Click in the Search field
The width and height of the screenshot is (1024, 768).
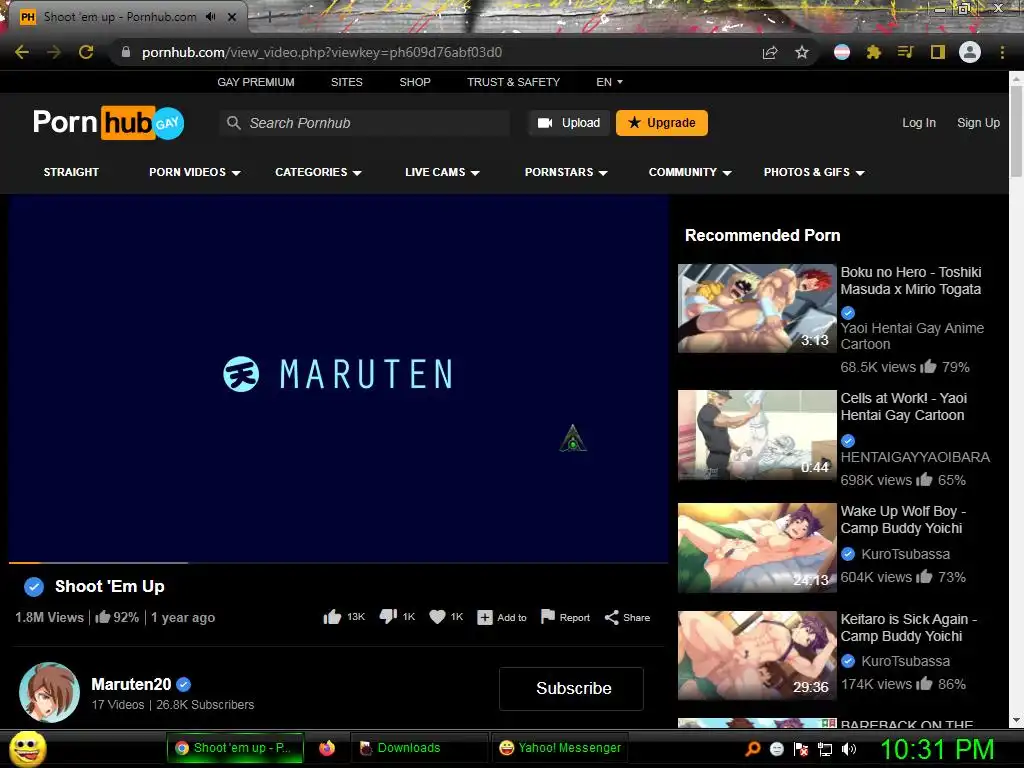point(364,123)
